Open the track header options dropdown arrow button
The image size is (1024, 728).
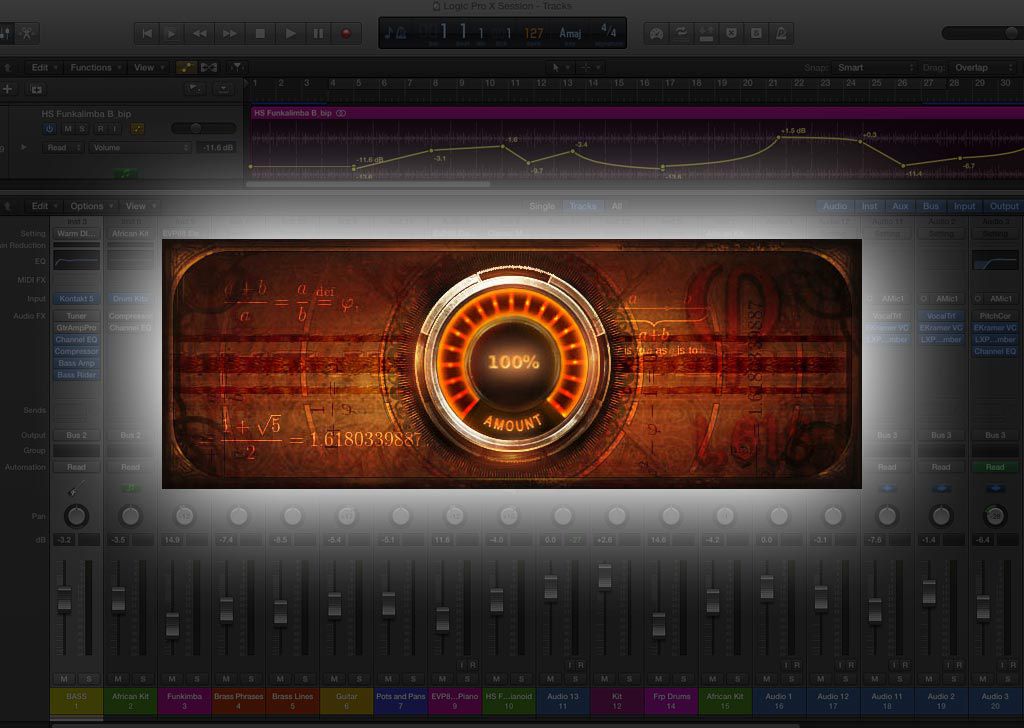pyautogui.click(x=223, y=89)
